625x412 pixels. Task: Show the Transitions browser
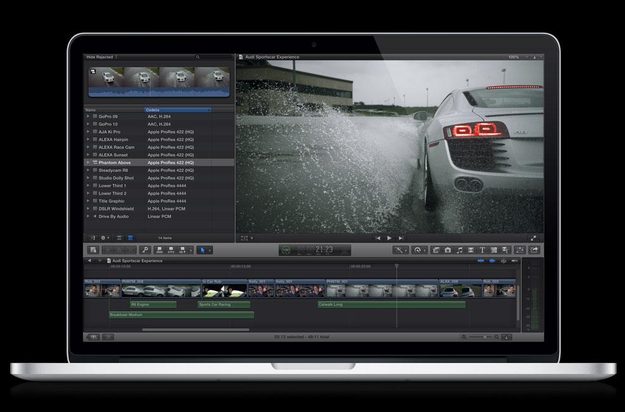coord(471,250)
